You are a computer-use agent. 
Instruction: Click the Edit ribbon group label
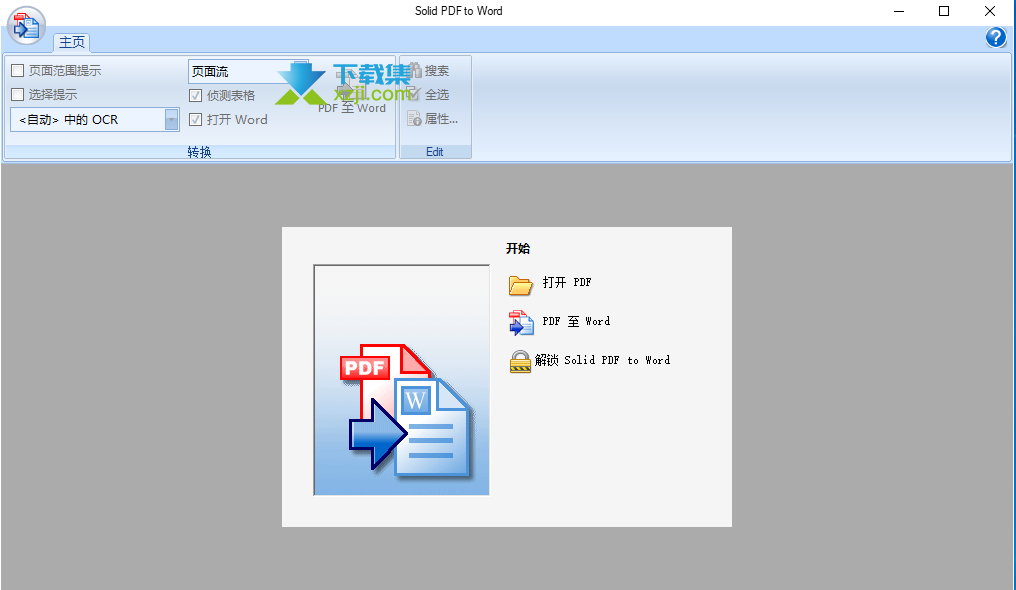tap(435, 152)
